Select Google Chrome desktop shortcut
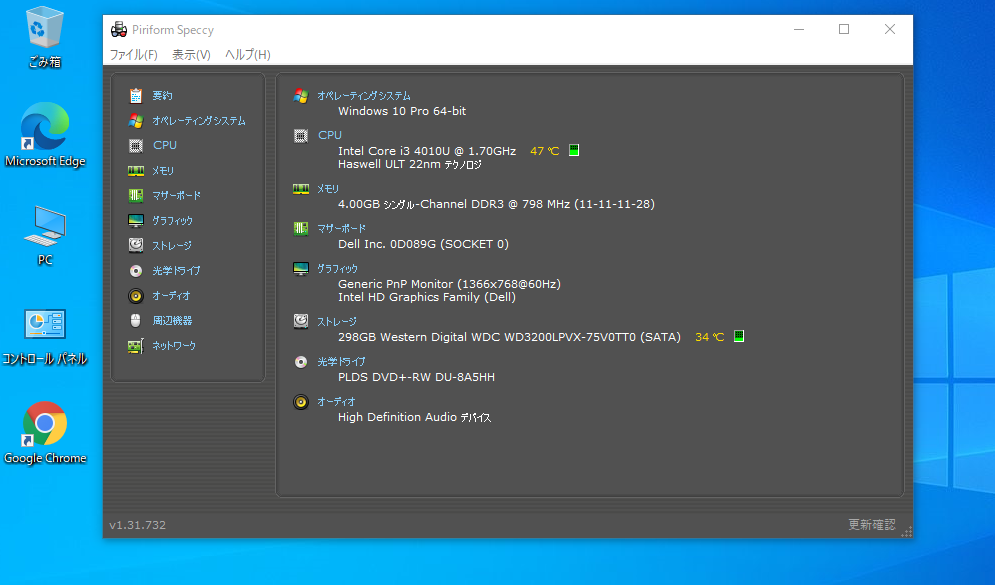The image size is (995, 585). click(44, 433)
